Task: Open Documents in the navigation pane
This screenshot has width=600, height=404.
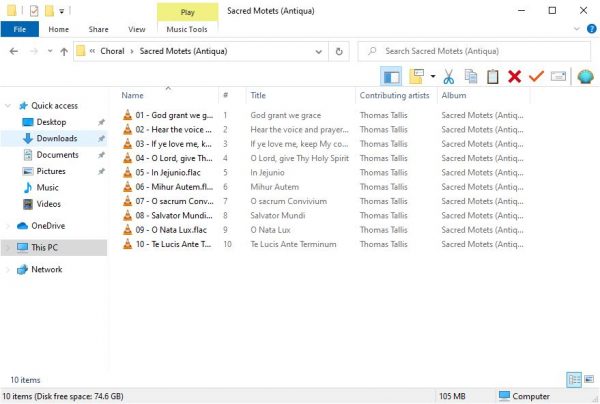Action: [x=57, y=155]
